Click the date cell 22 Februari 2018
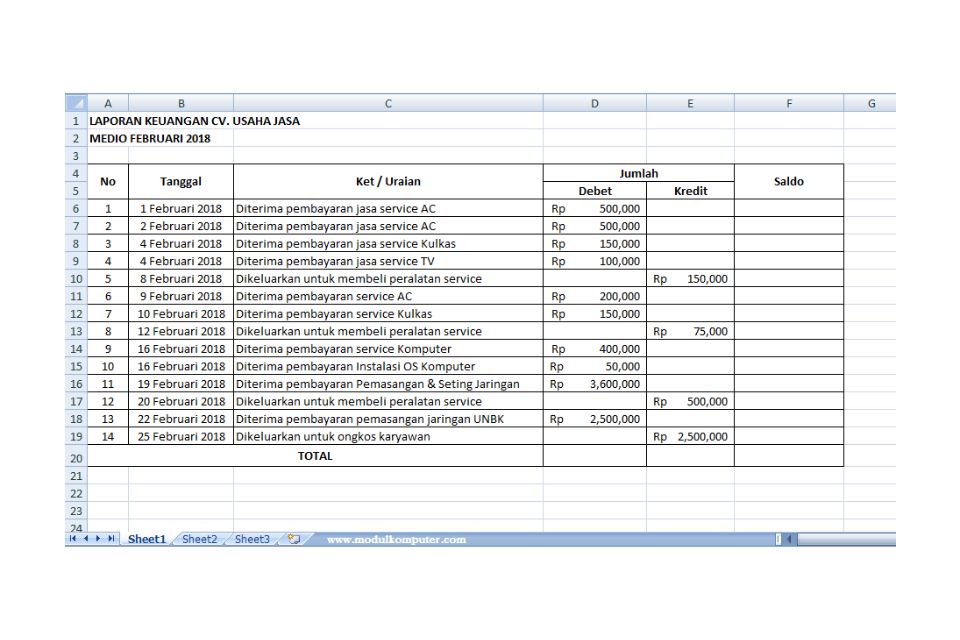The height and width of the screenshot is (640, 960). [181, 419]
